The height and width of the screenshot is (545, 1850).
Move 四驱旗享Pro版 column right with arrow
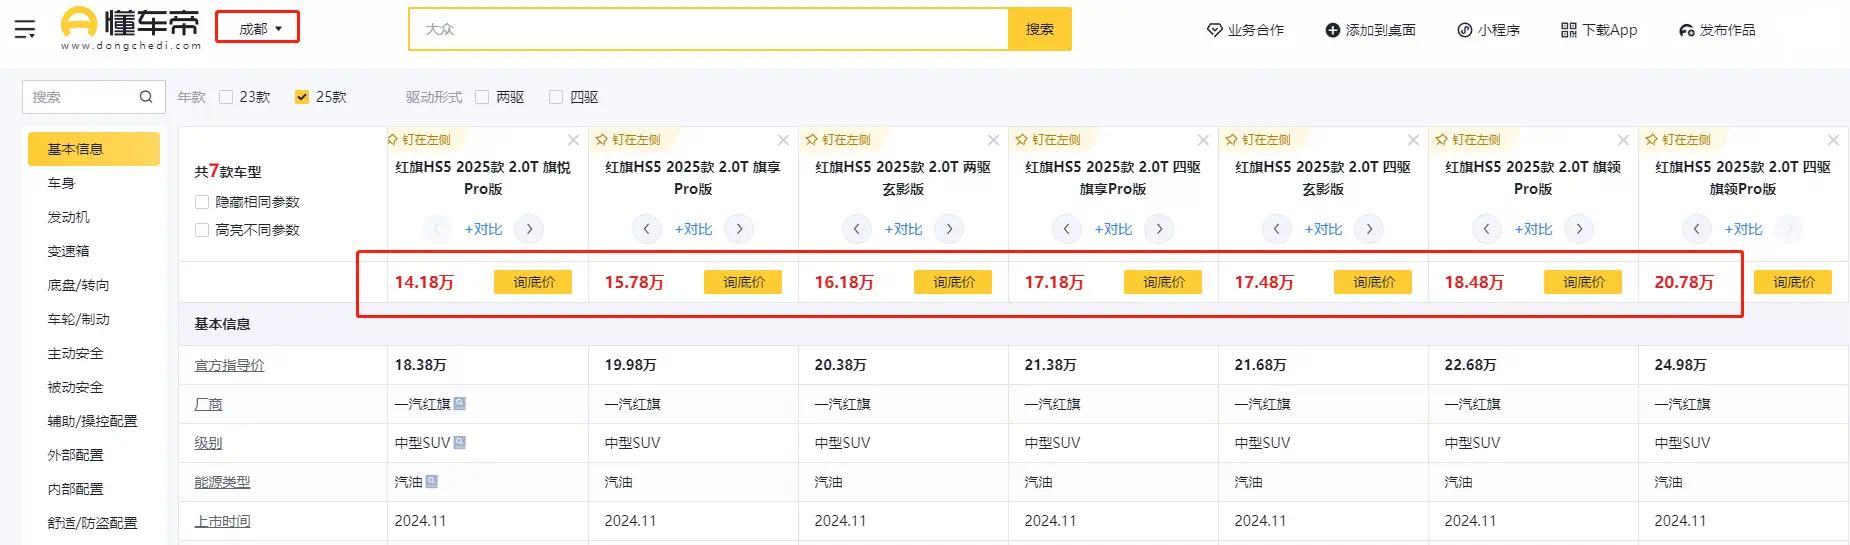tap(1159, 229)
